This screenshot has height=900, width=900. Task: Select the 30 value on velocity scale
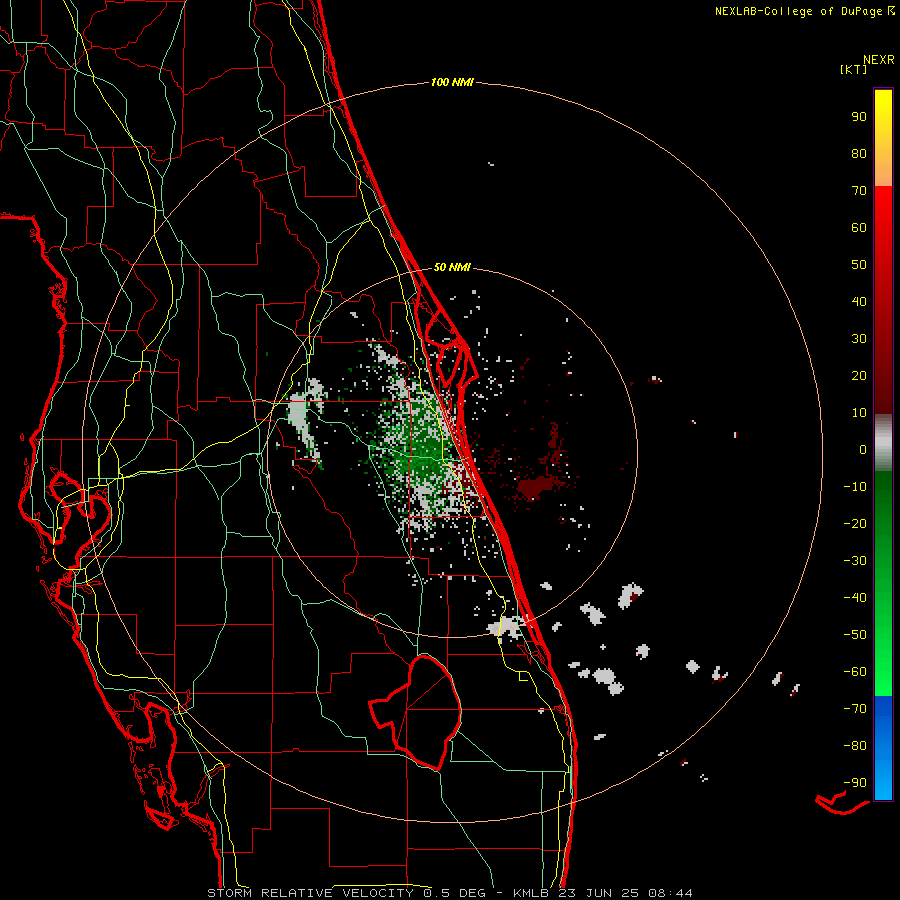[x=859, y=339]
